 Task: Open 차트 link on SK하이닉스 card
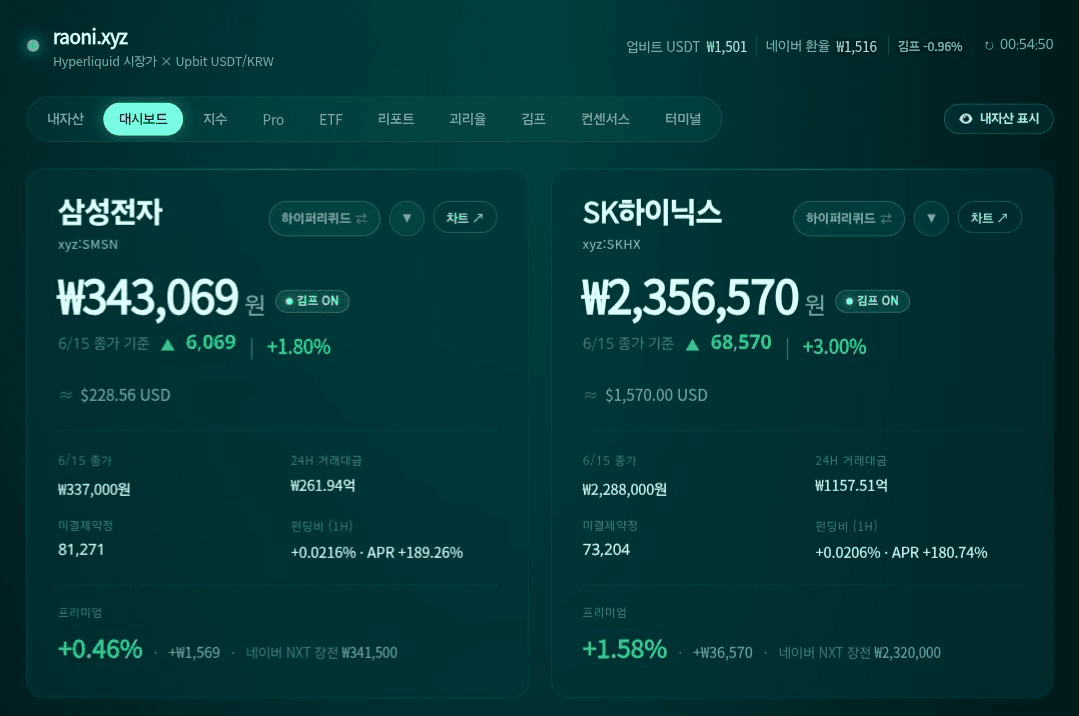(x=989, y=218)
